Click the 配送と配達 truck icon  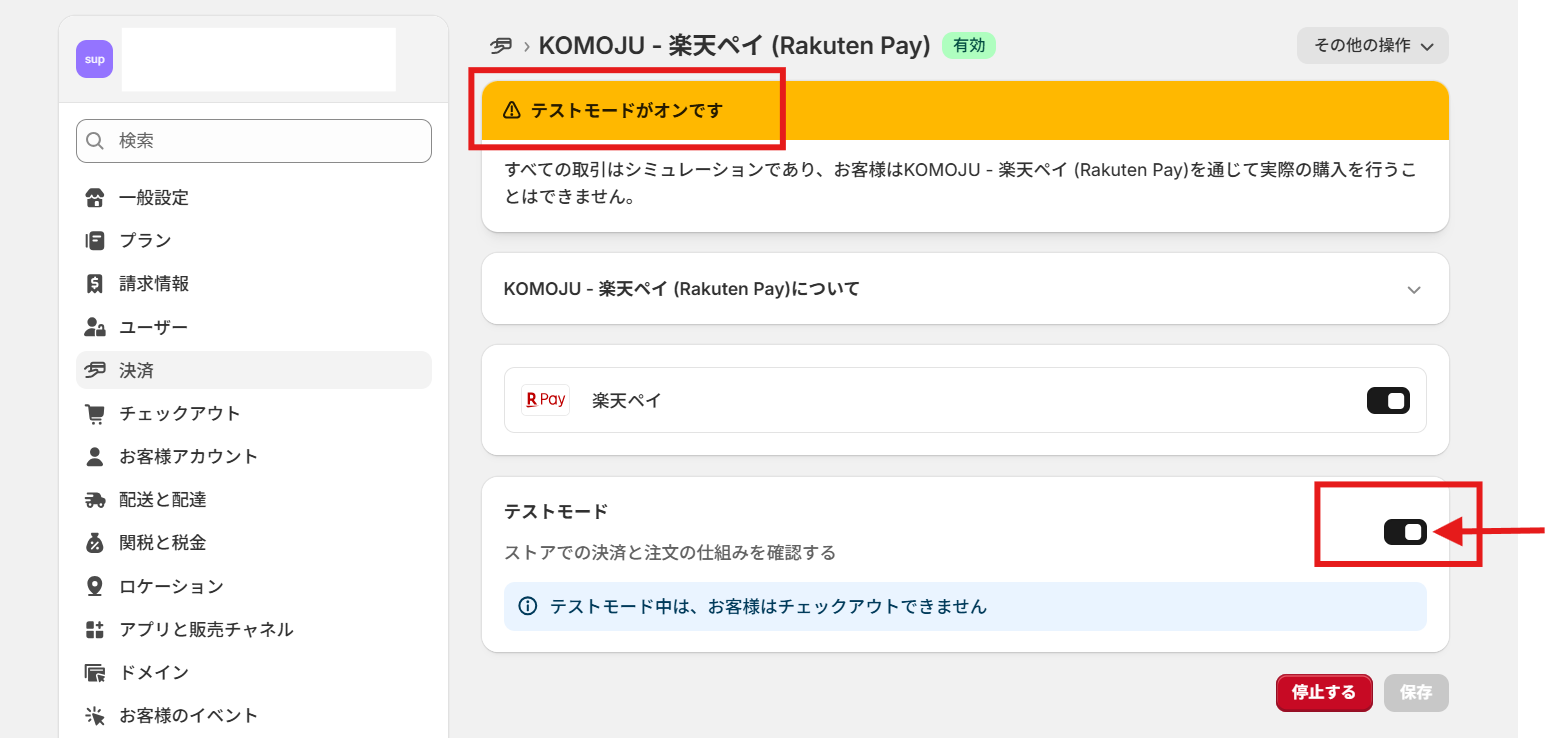[x=94, y=499]
